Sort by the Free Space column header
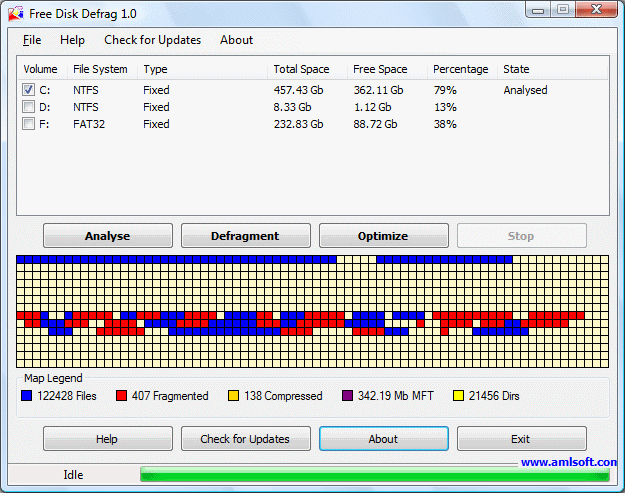625x493 pixels. tap(380, 69)
